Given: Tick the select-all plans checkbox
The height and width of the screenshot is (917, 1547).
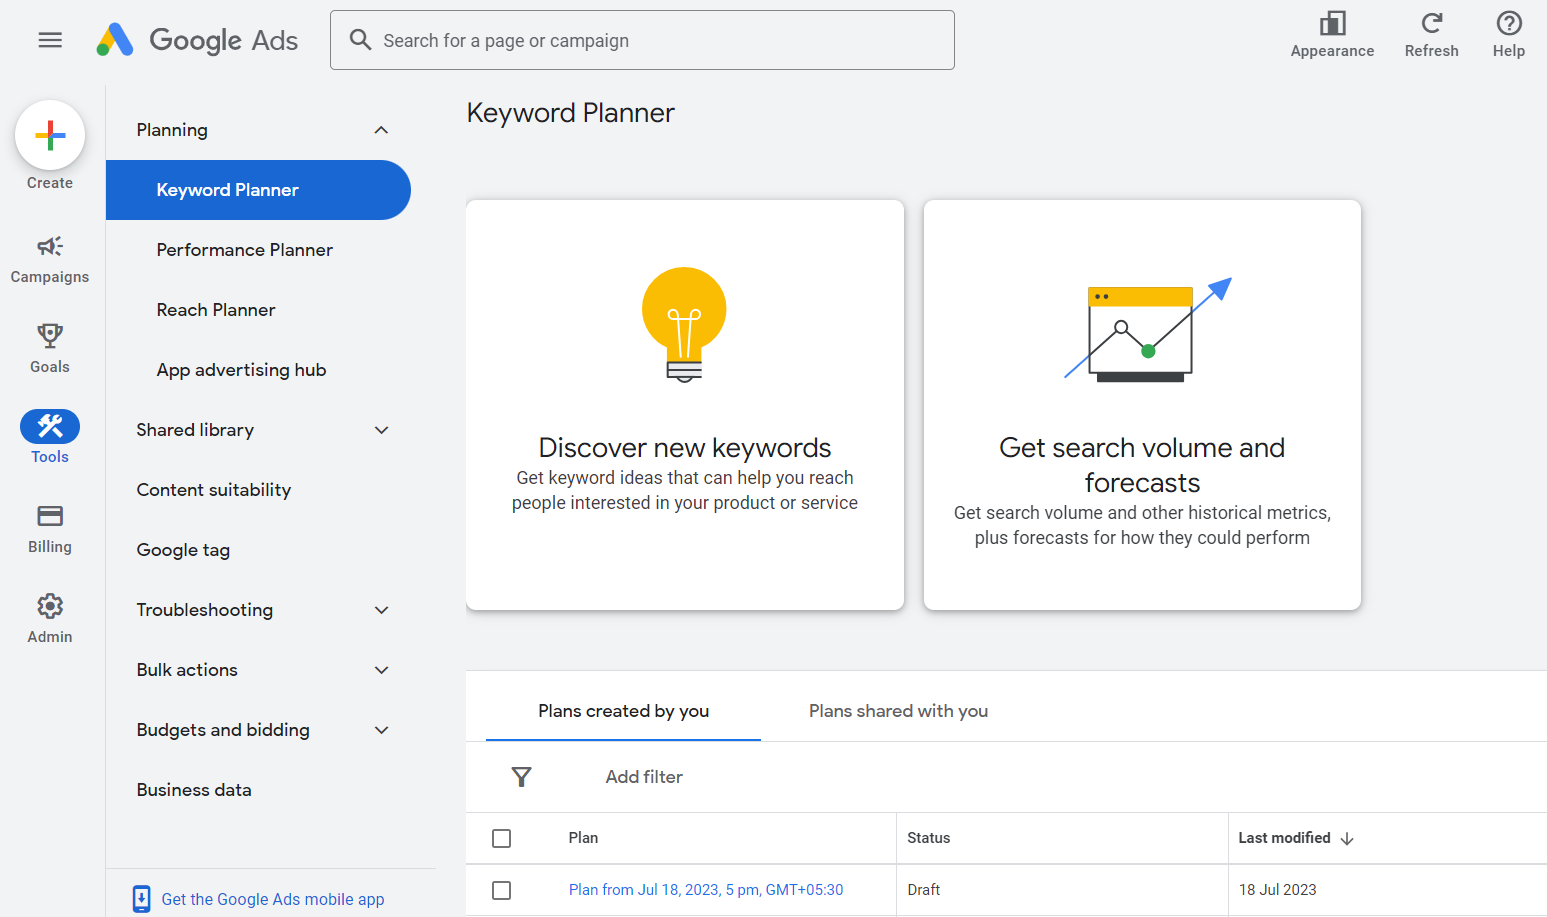Looking at the screenshot, I should [502, 838].
